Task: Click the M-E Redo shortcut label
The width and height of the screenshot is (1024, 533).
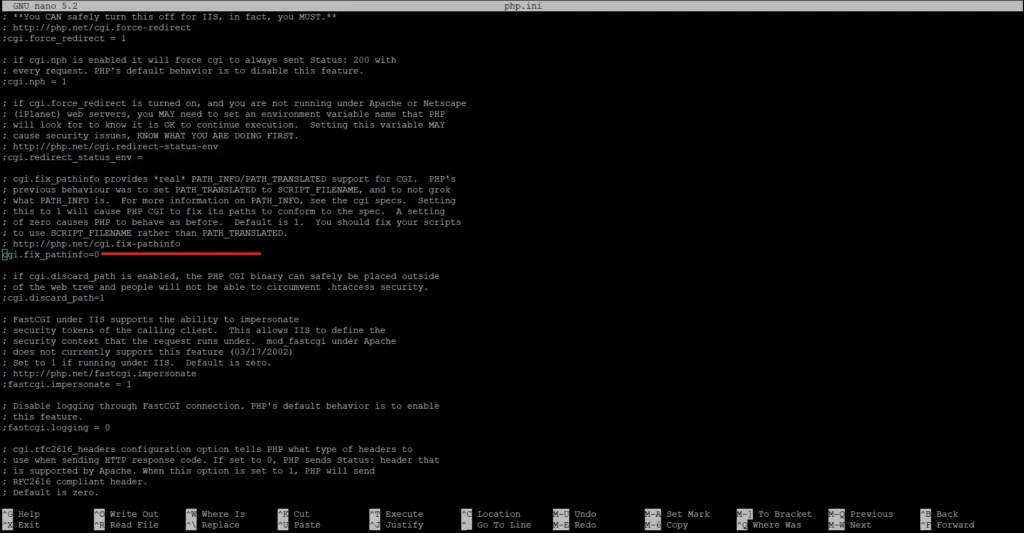Action: tap(575, 525)
